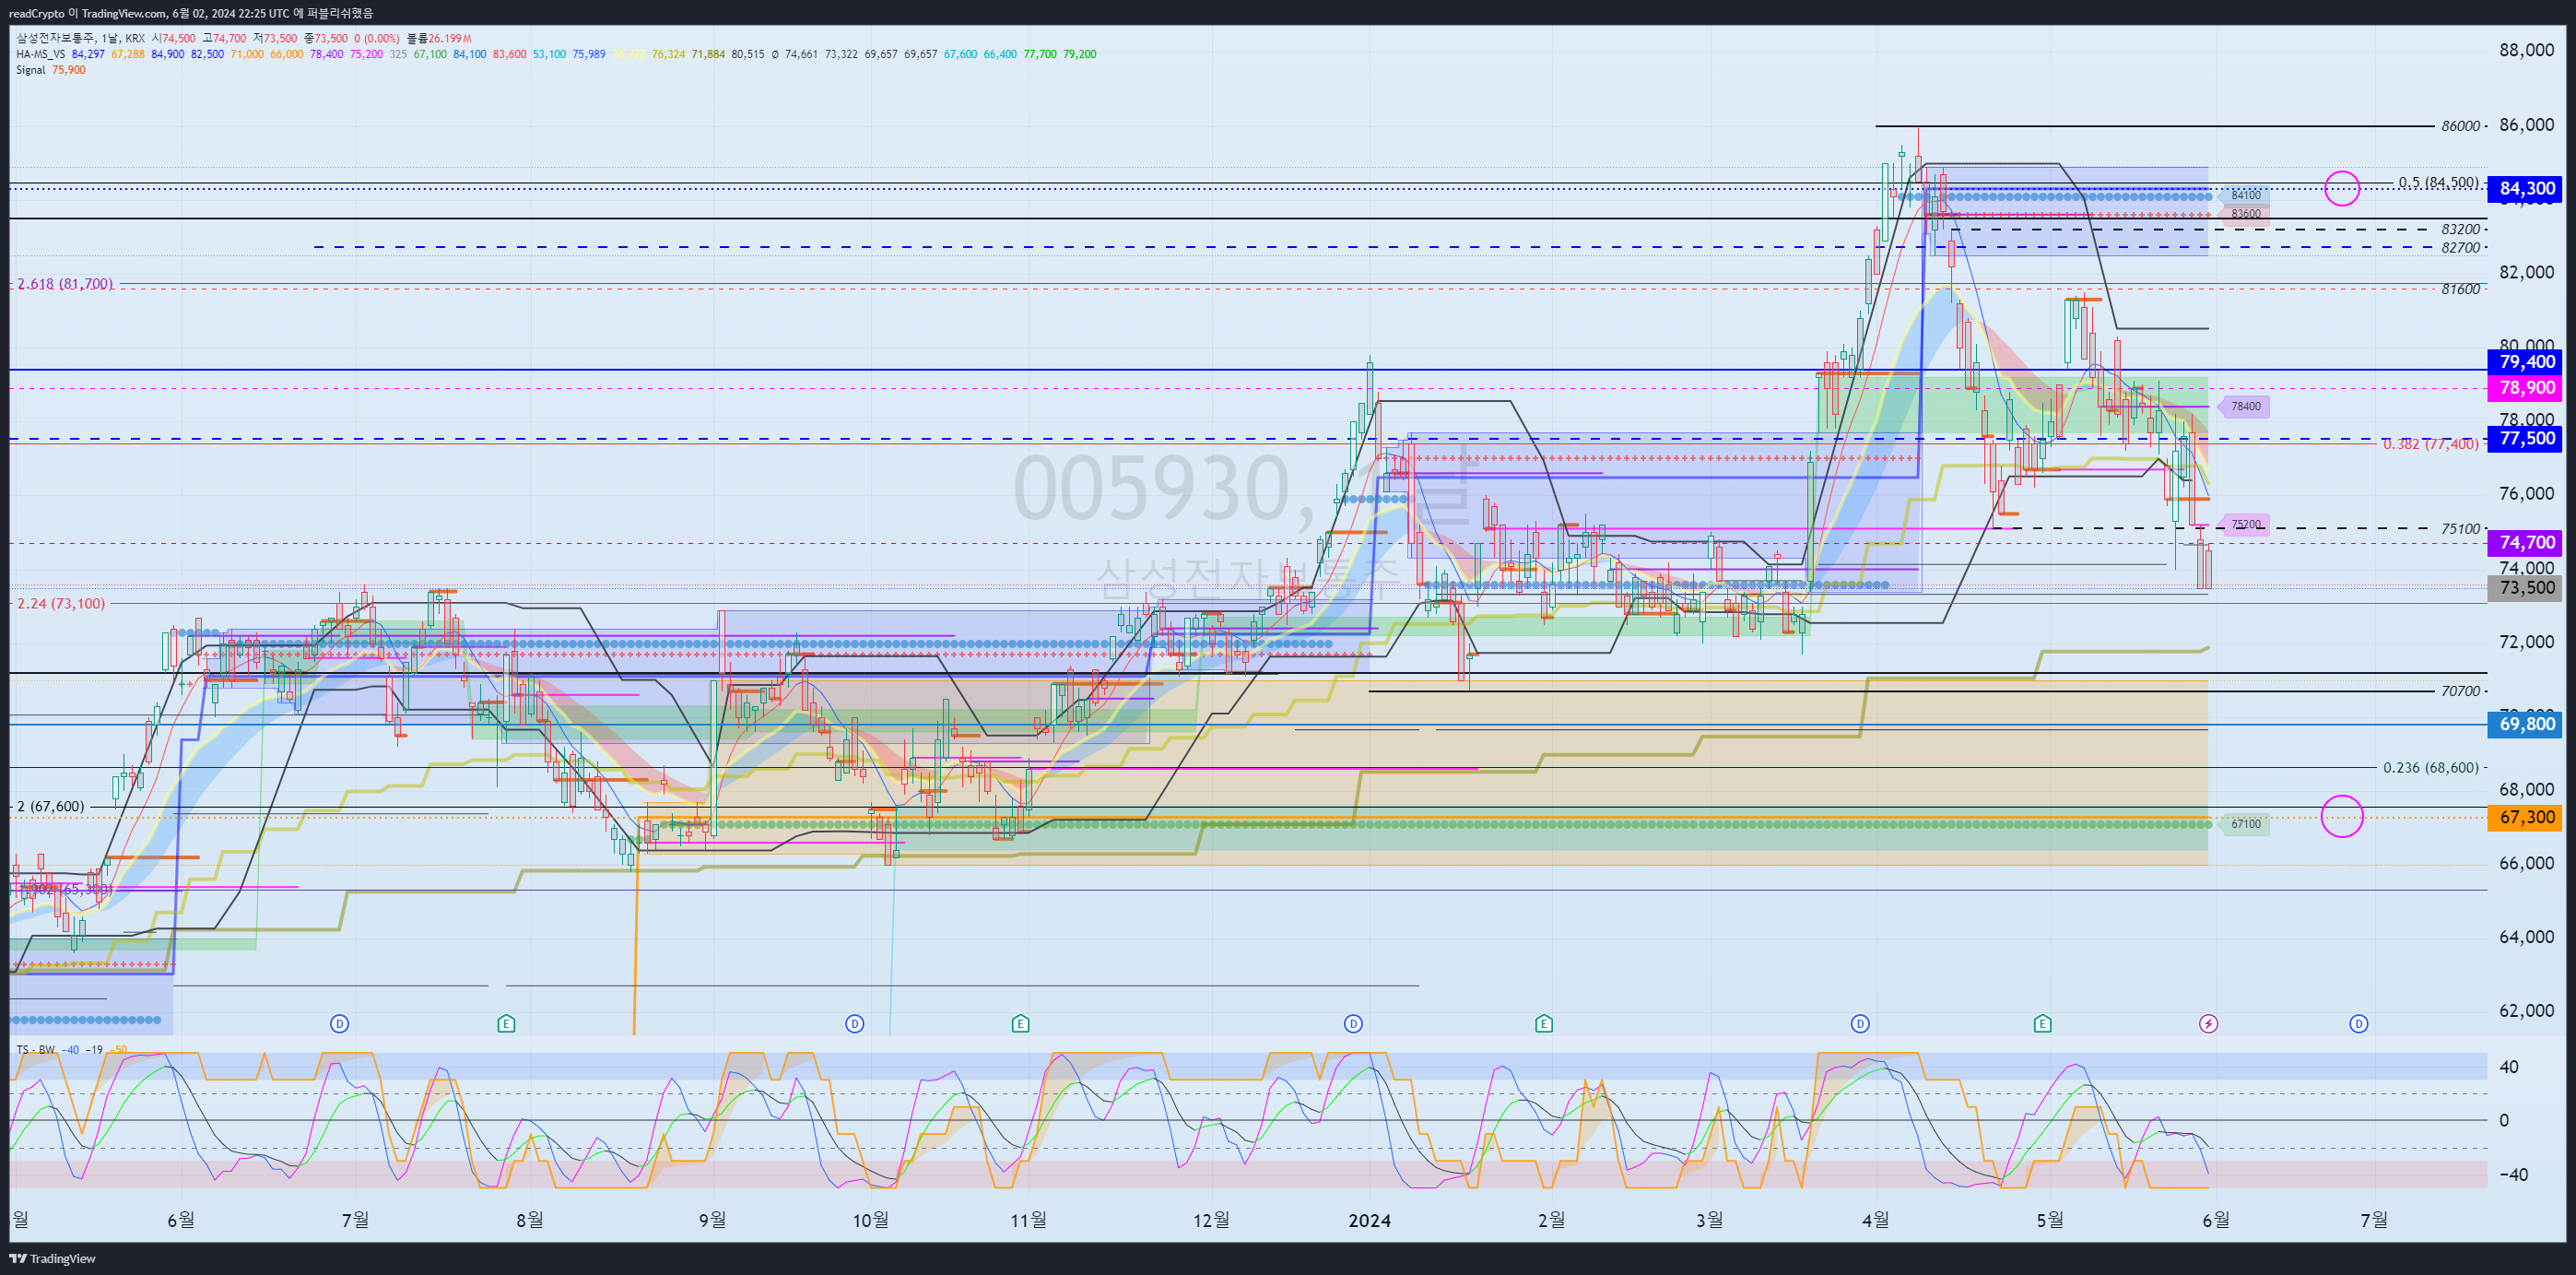Click the 12월 label on time axis

(1211, 1220)
